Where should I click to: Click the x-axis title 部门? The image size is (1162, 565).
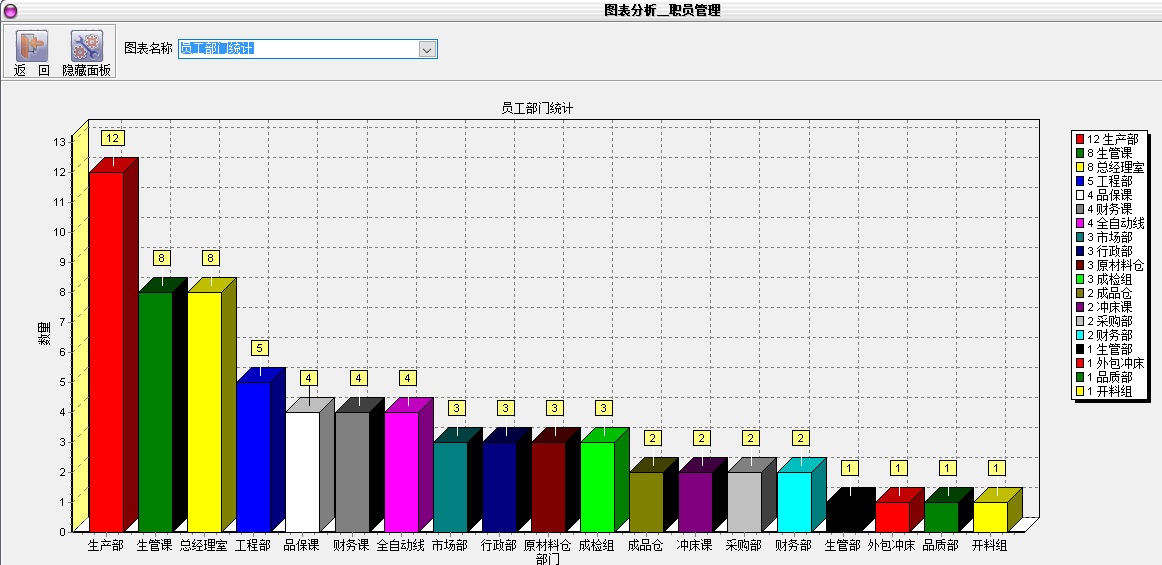(548, 558)
